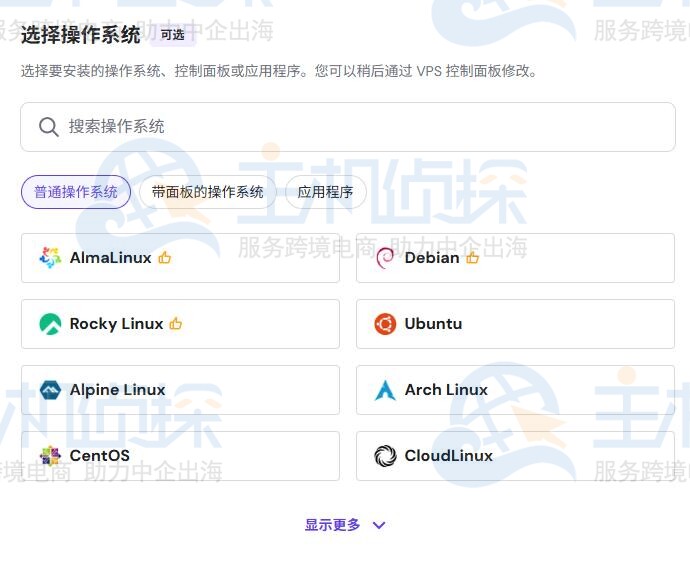This screenshot has height=563, width=690.
Task: Select the Arch Linux card
Action: [x=515, y=390]
